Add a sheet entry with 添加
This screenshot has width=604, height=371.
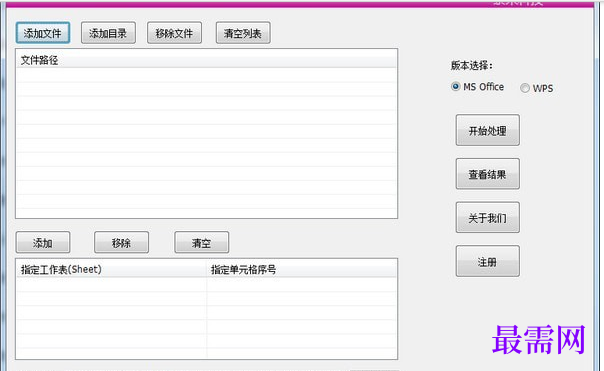pyautogui.click(x=43, y=243)
